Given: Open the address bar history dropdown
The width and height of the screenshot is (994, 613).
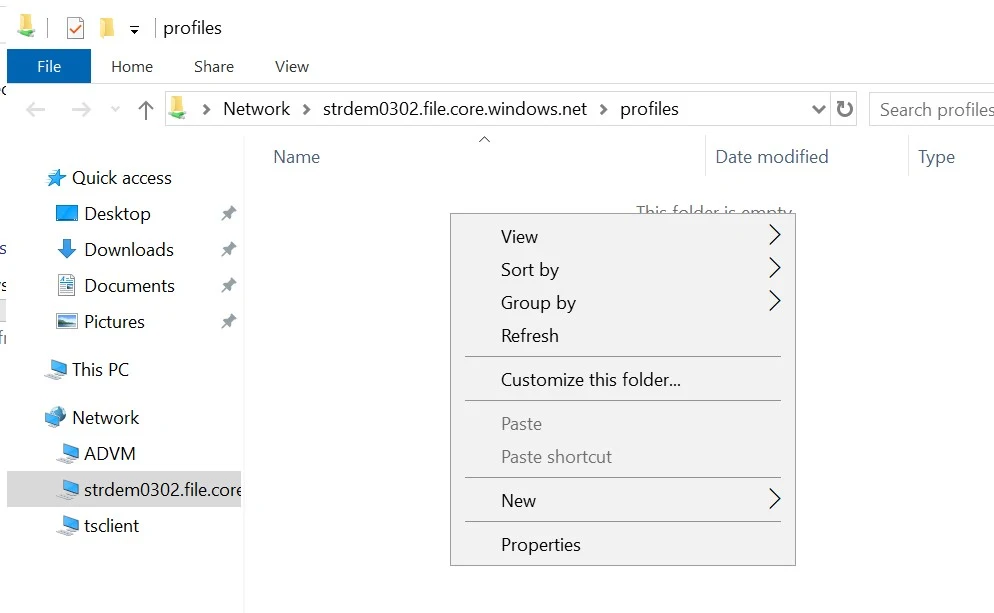Looking at the screenshot, I should coord(818,109).
